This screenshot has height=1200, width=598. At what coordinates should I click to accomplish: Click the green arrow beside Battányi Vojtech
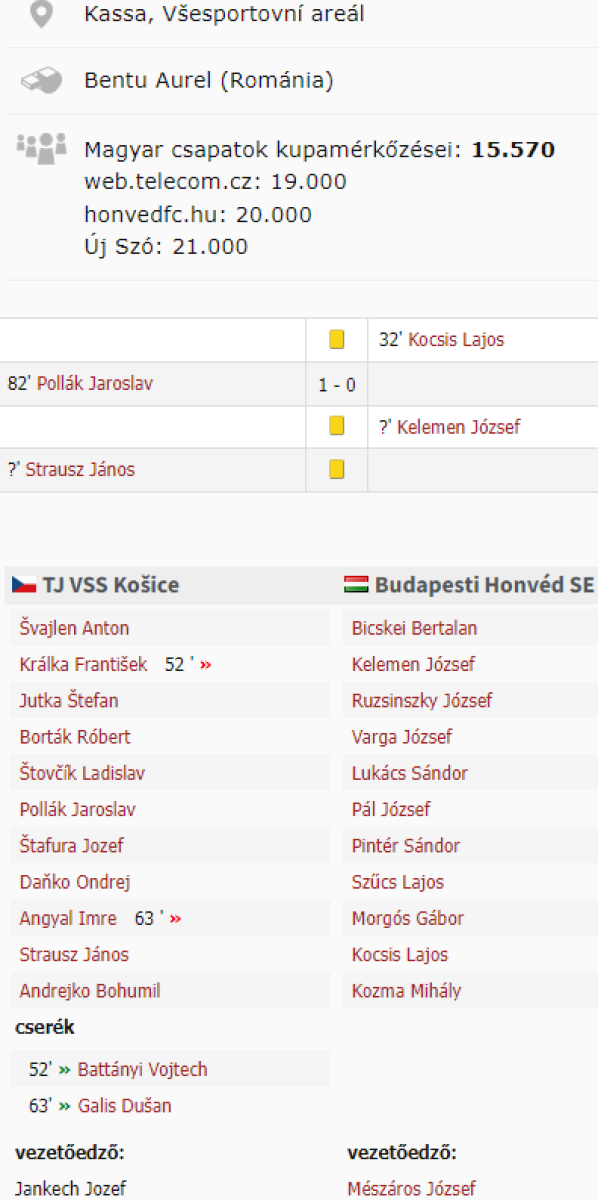64,1070
